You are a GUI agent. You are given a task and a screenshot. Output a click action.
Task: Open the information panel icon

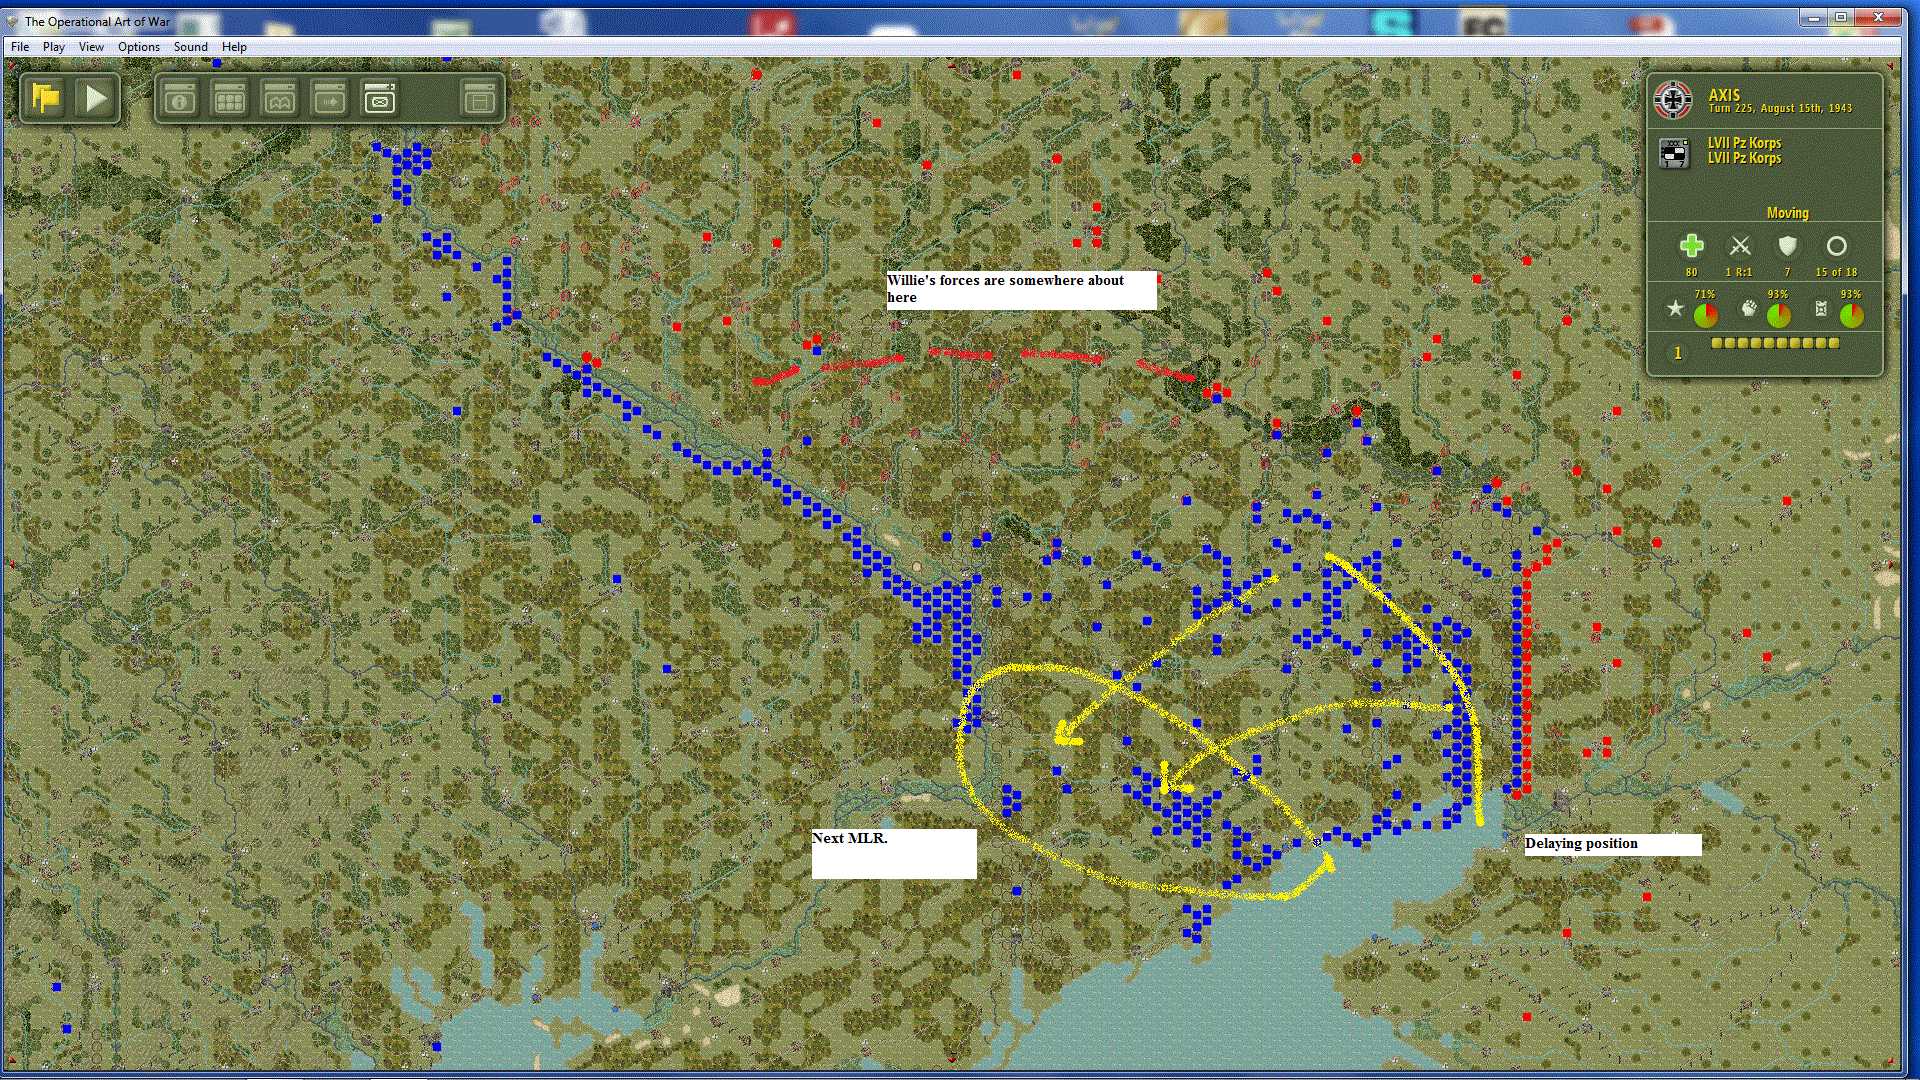tap(180, 98)
